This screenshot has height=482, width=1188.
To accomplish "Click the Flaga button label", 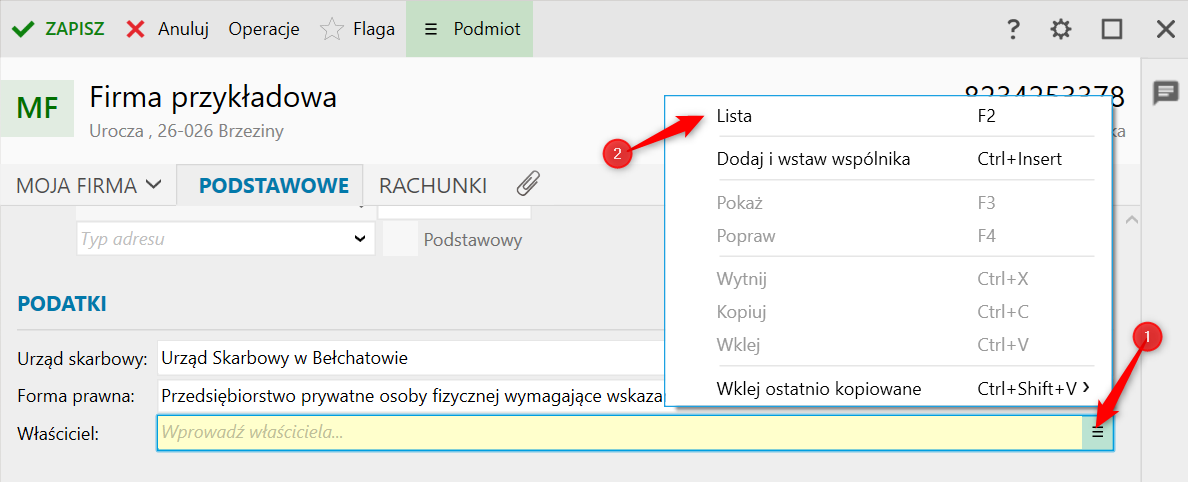I will click(374, 30).
